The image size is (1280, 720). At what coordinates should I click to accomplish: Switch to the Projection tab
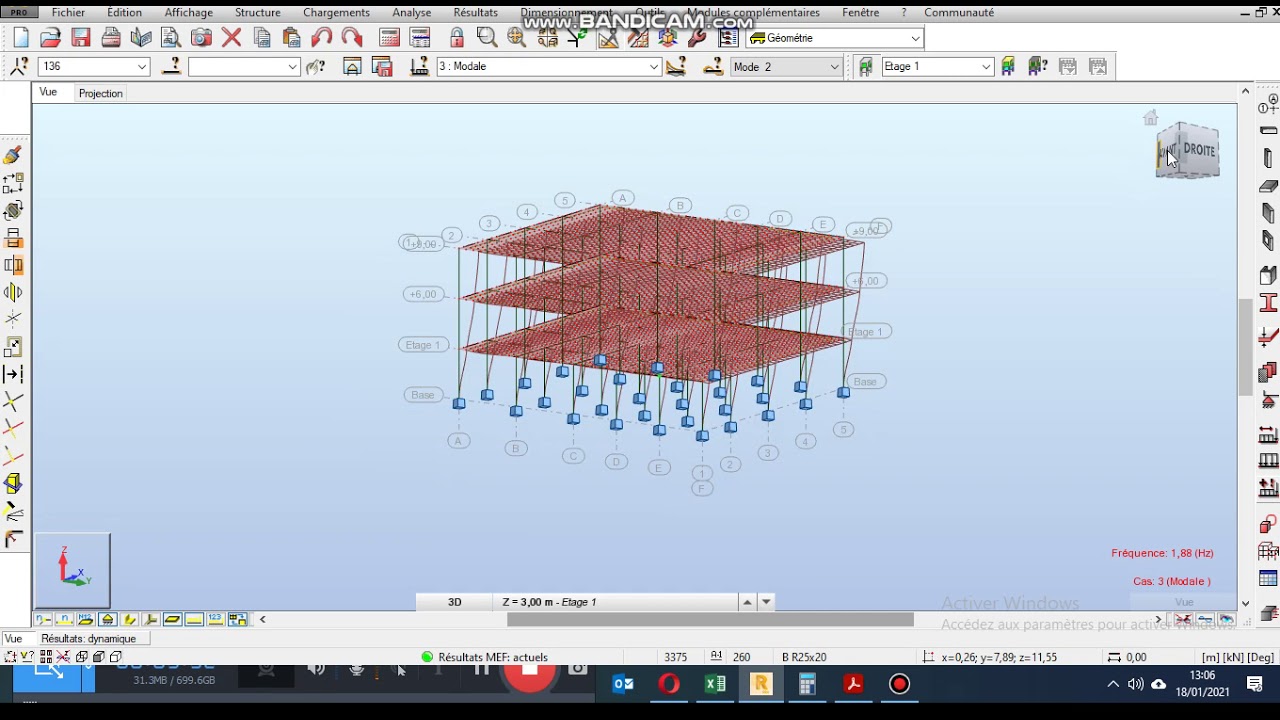(101, 93)
